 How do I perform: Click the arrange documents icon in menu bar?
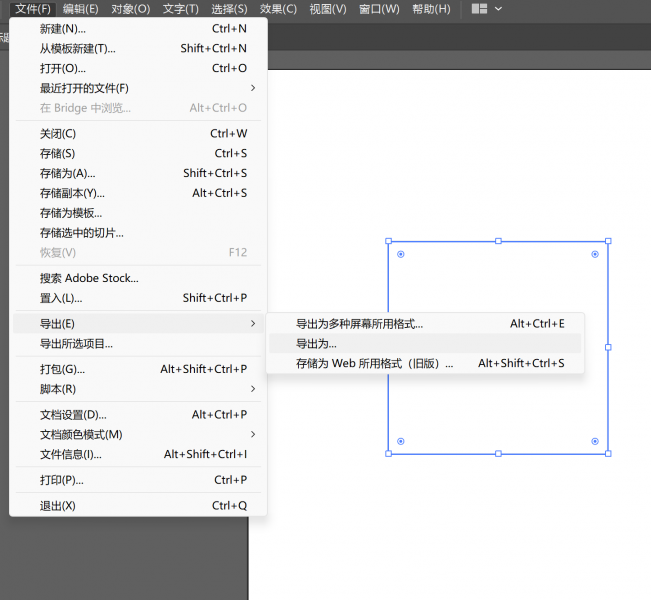(479, 9)
